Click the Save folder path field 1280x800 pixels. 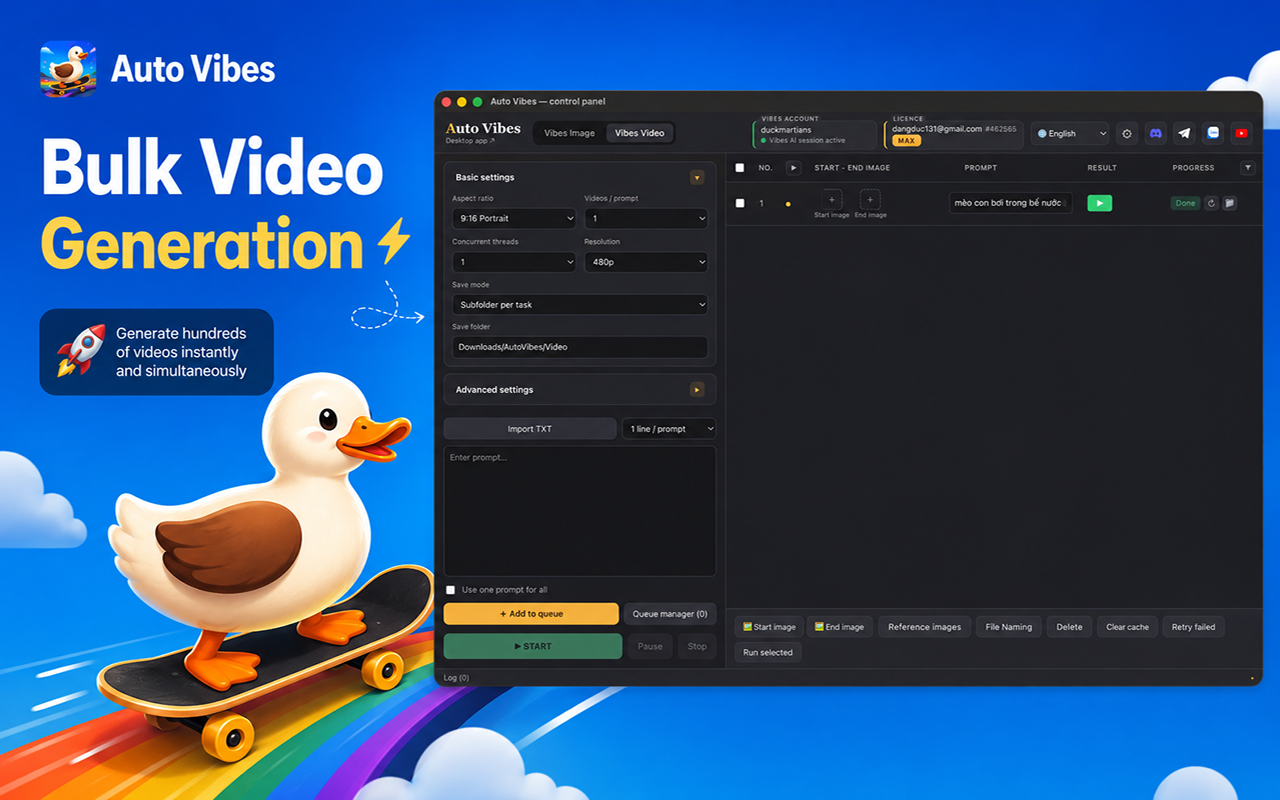point(580,347)
